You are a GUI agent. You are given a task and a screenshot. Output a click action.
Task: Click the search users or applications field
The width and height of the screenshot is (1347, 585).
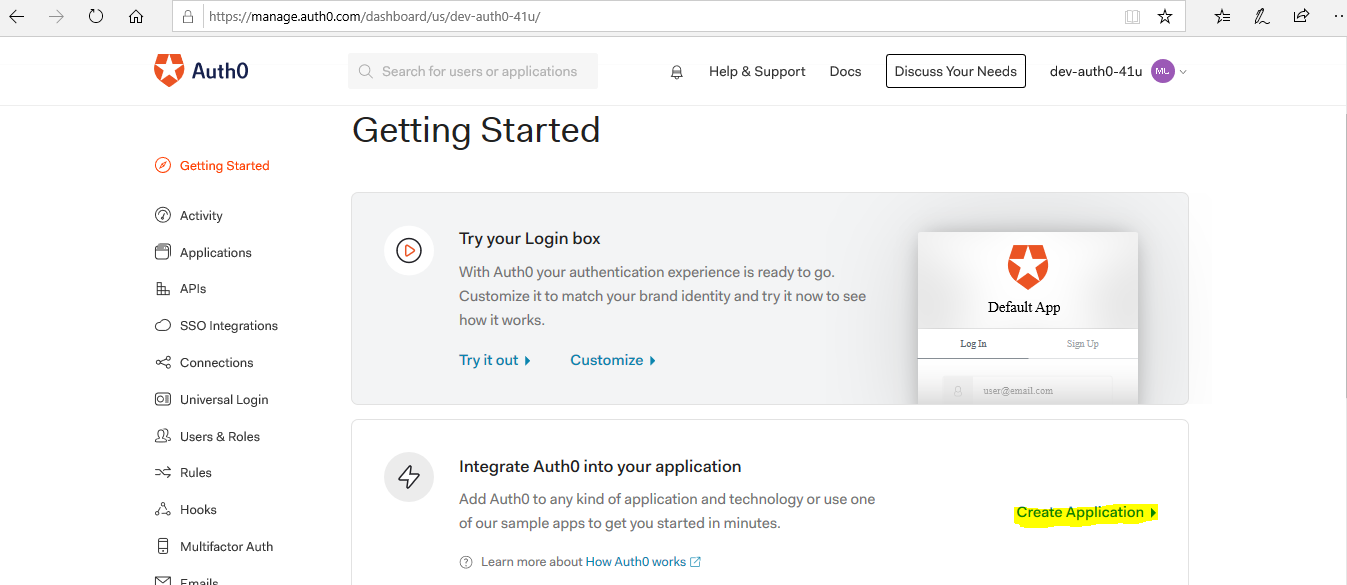(x=479, y=72)
